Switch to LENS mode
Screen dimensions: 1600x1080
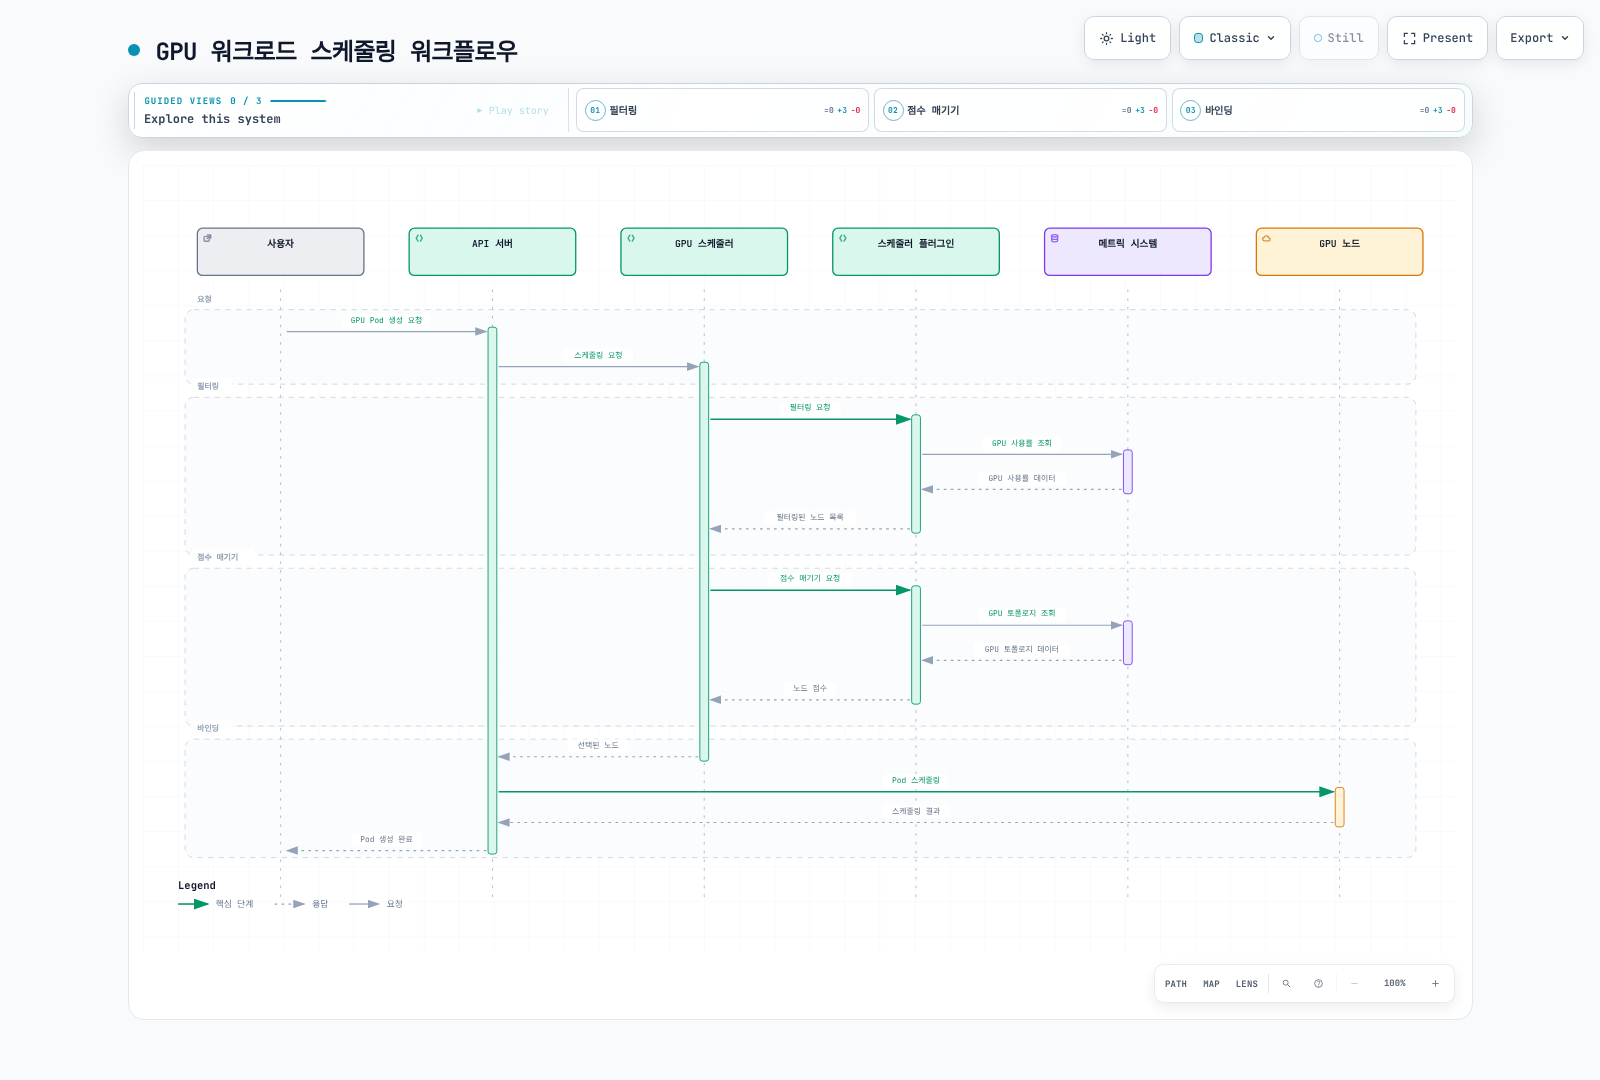pos(1247,984)
